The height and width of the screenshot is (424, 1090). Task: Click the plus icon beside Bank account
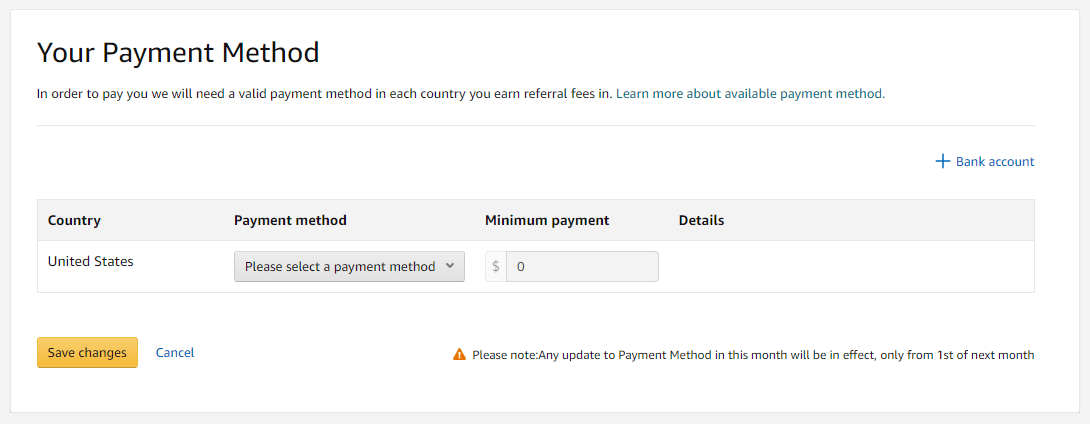tap(943, 161)
